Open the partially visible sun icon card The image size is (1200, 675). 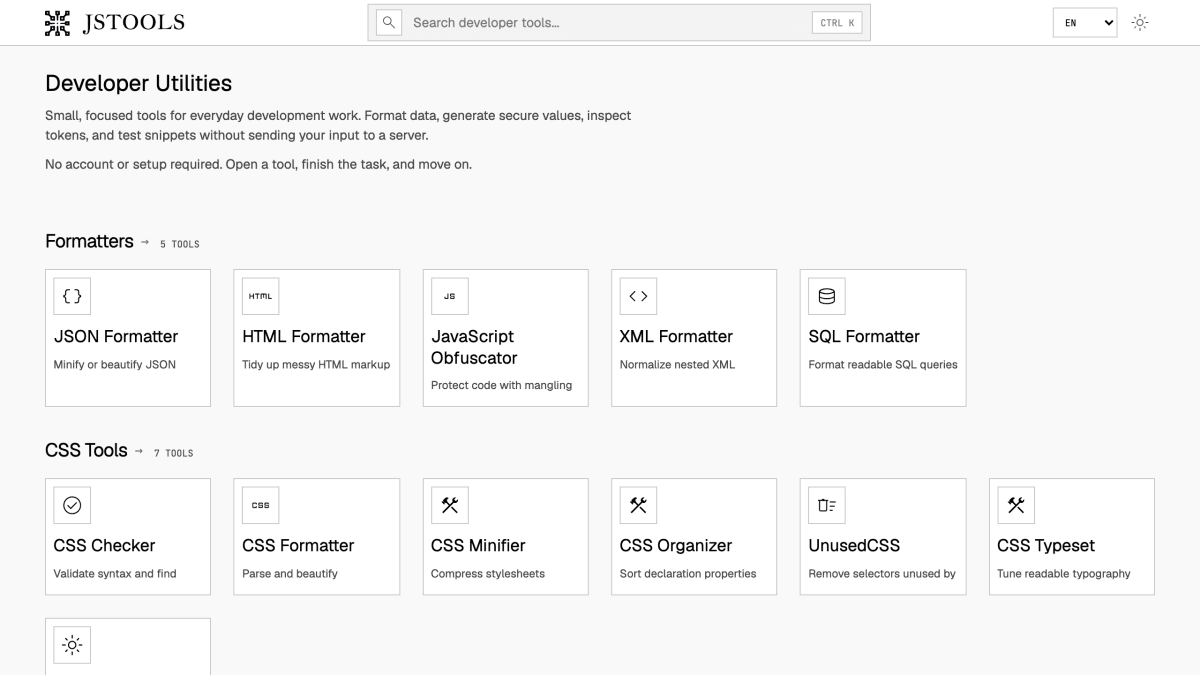[x=128, y=646]
